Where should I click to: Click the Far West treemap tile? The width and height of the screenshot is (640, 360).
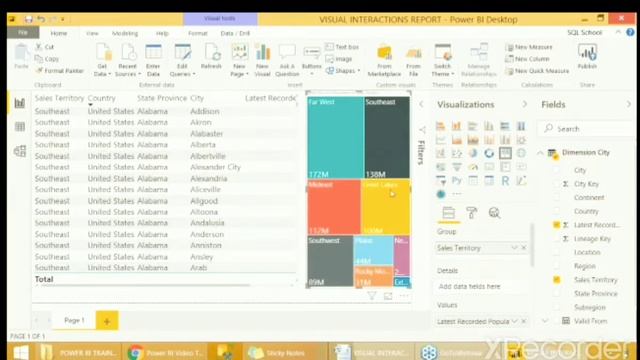(x=336, y=138)
